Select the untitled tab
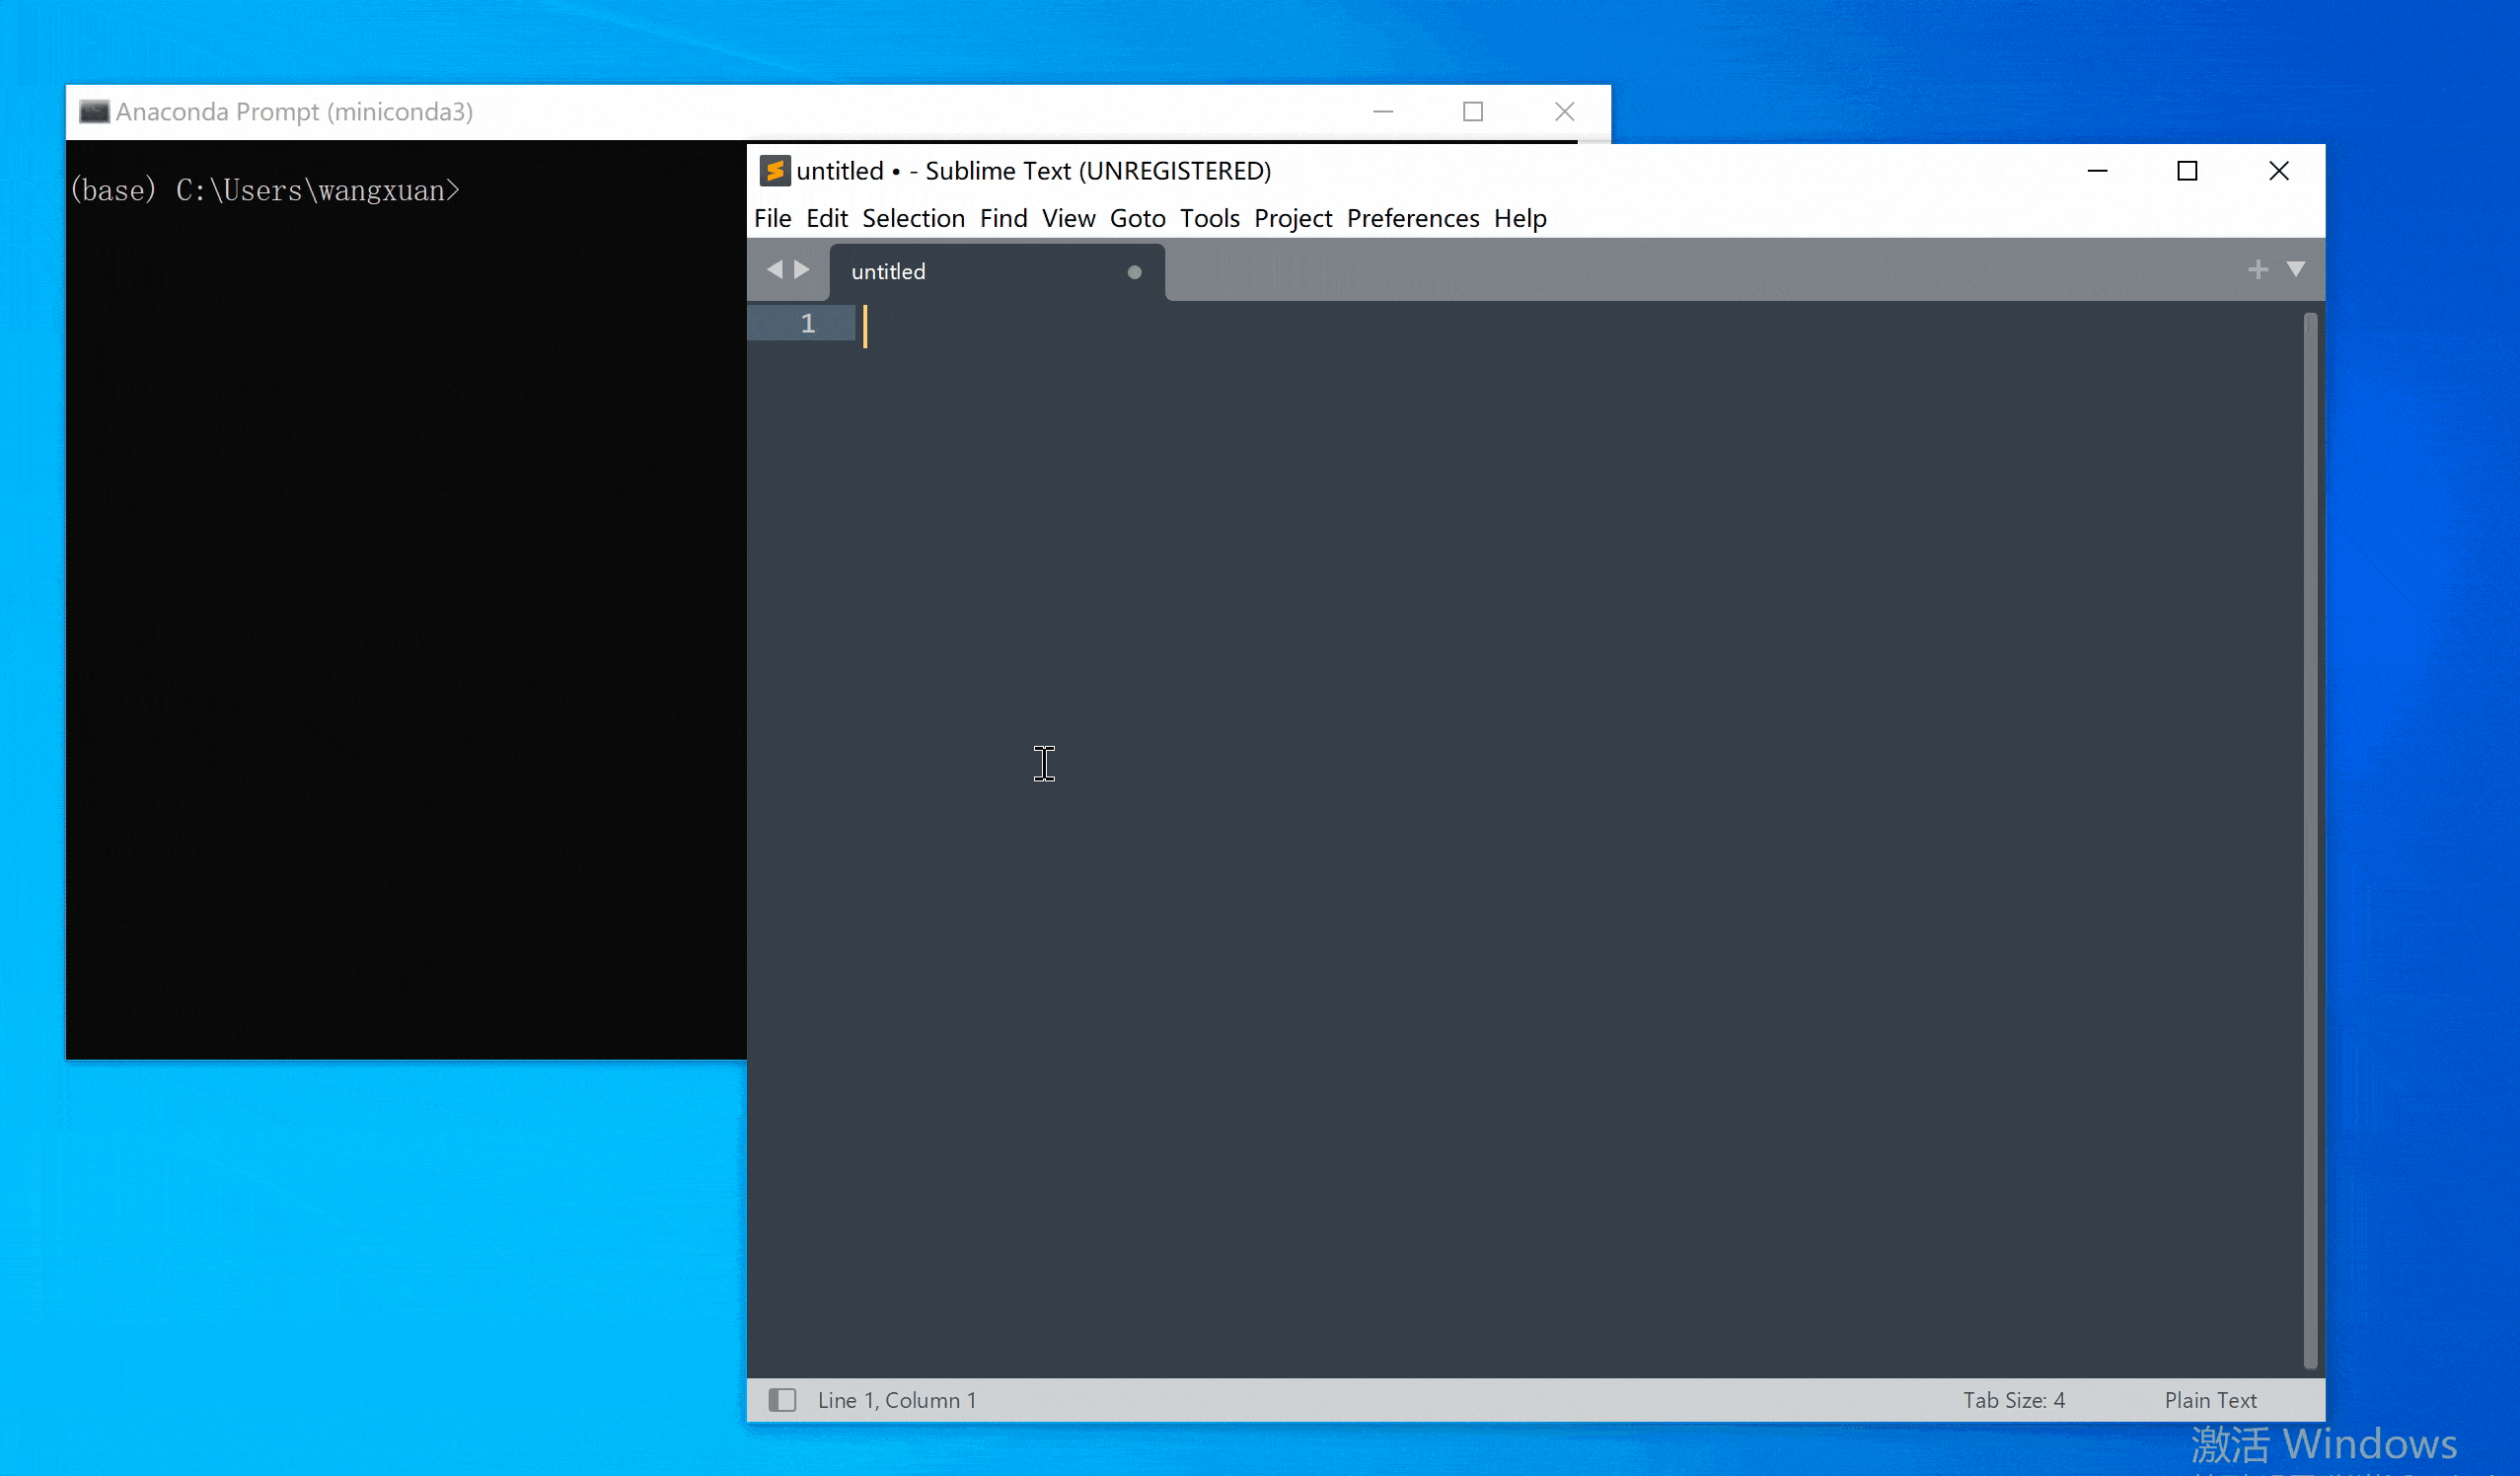This screenshot has height=1476, width=2520. click(x=888, y=272)
